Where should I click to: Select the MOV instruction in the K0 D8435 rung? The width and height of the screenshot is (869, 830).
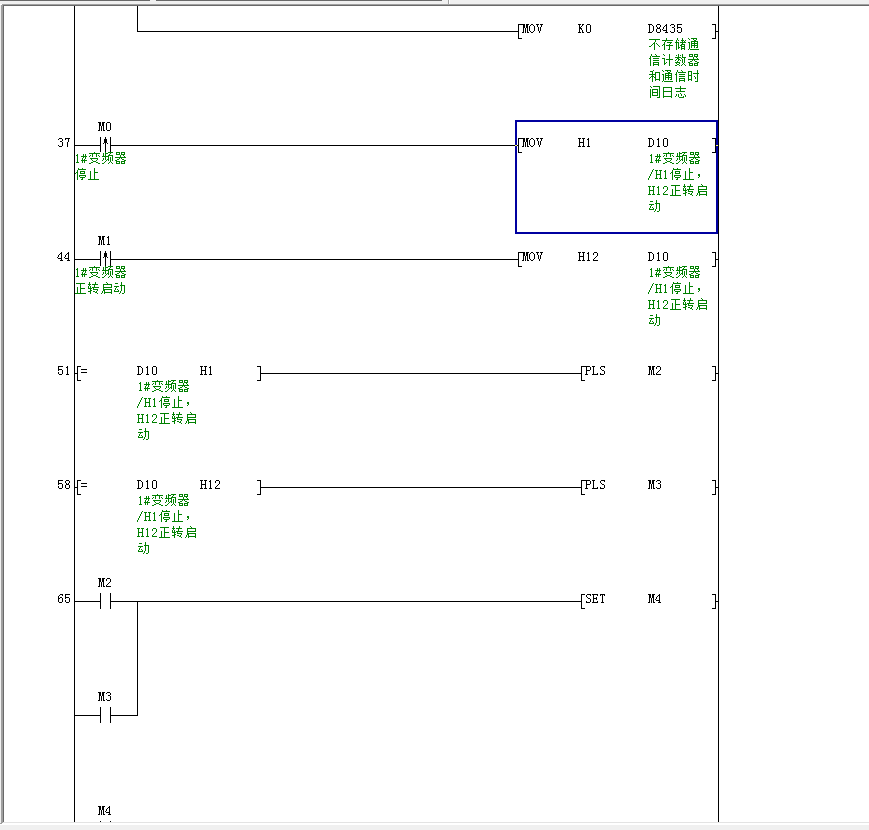pos(533,29)
